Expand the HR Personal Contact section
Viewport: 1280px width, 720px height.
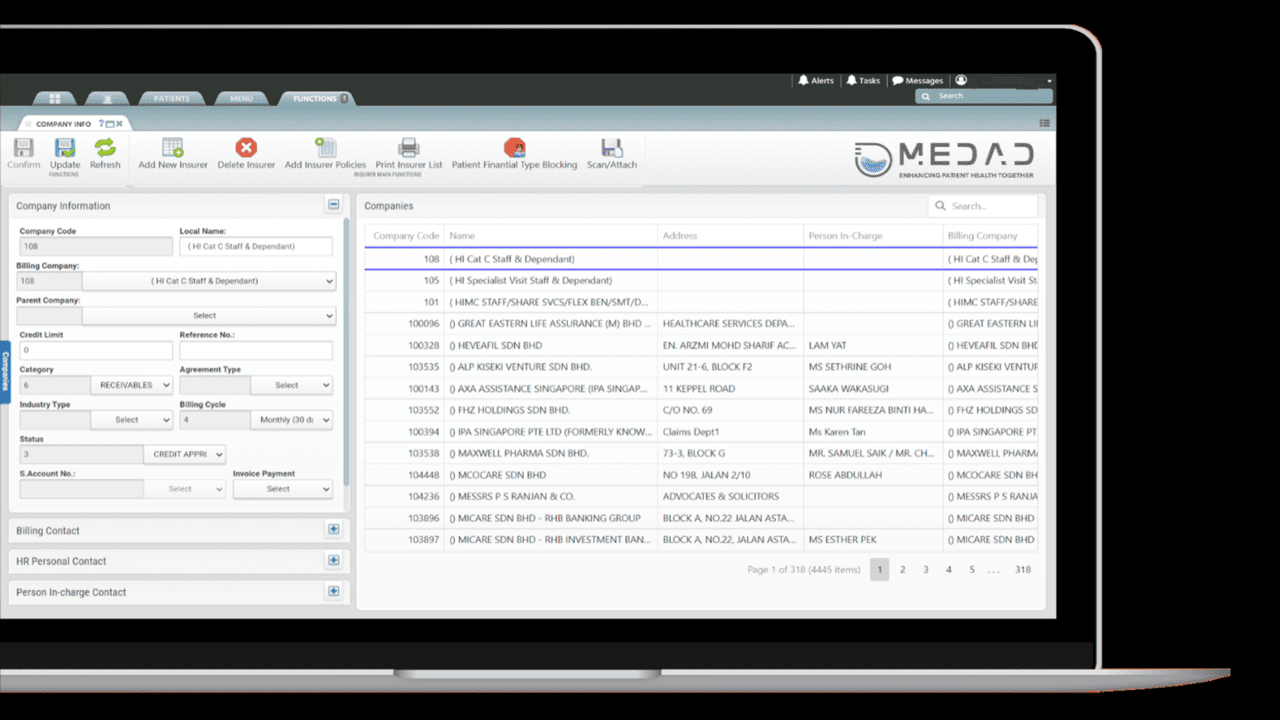point(334,561)
